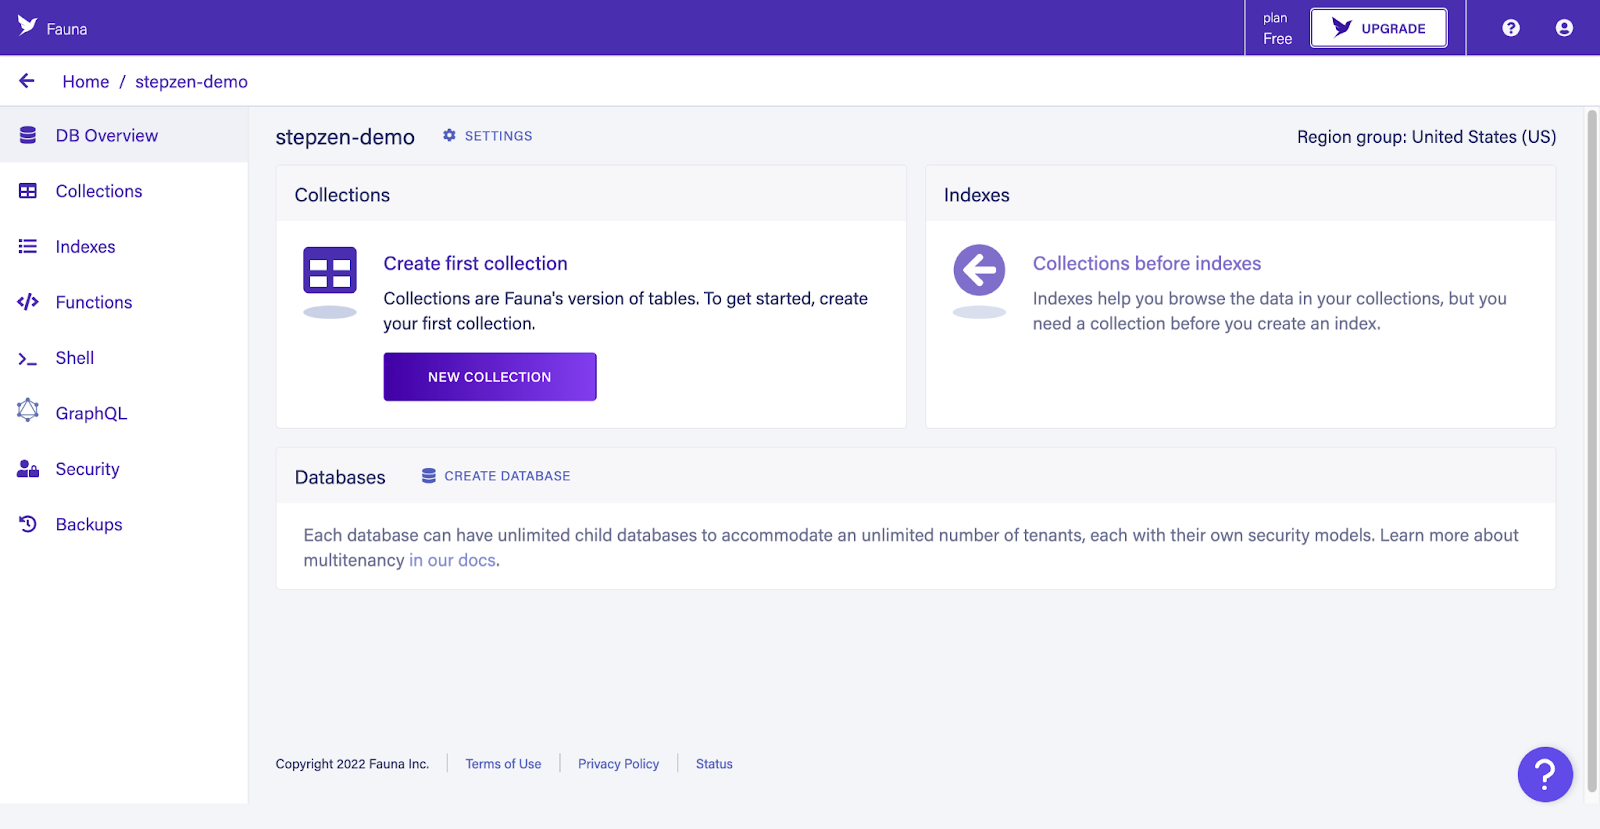Open the help question mark icon in header
Screen dimensions: 1600x829
[x=1511, y=28]
